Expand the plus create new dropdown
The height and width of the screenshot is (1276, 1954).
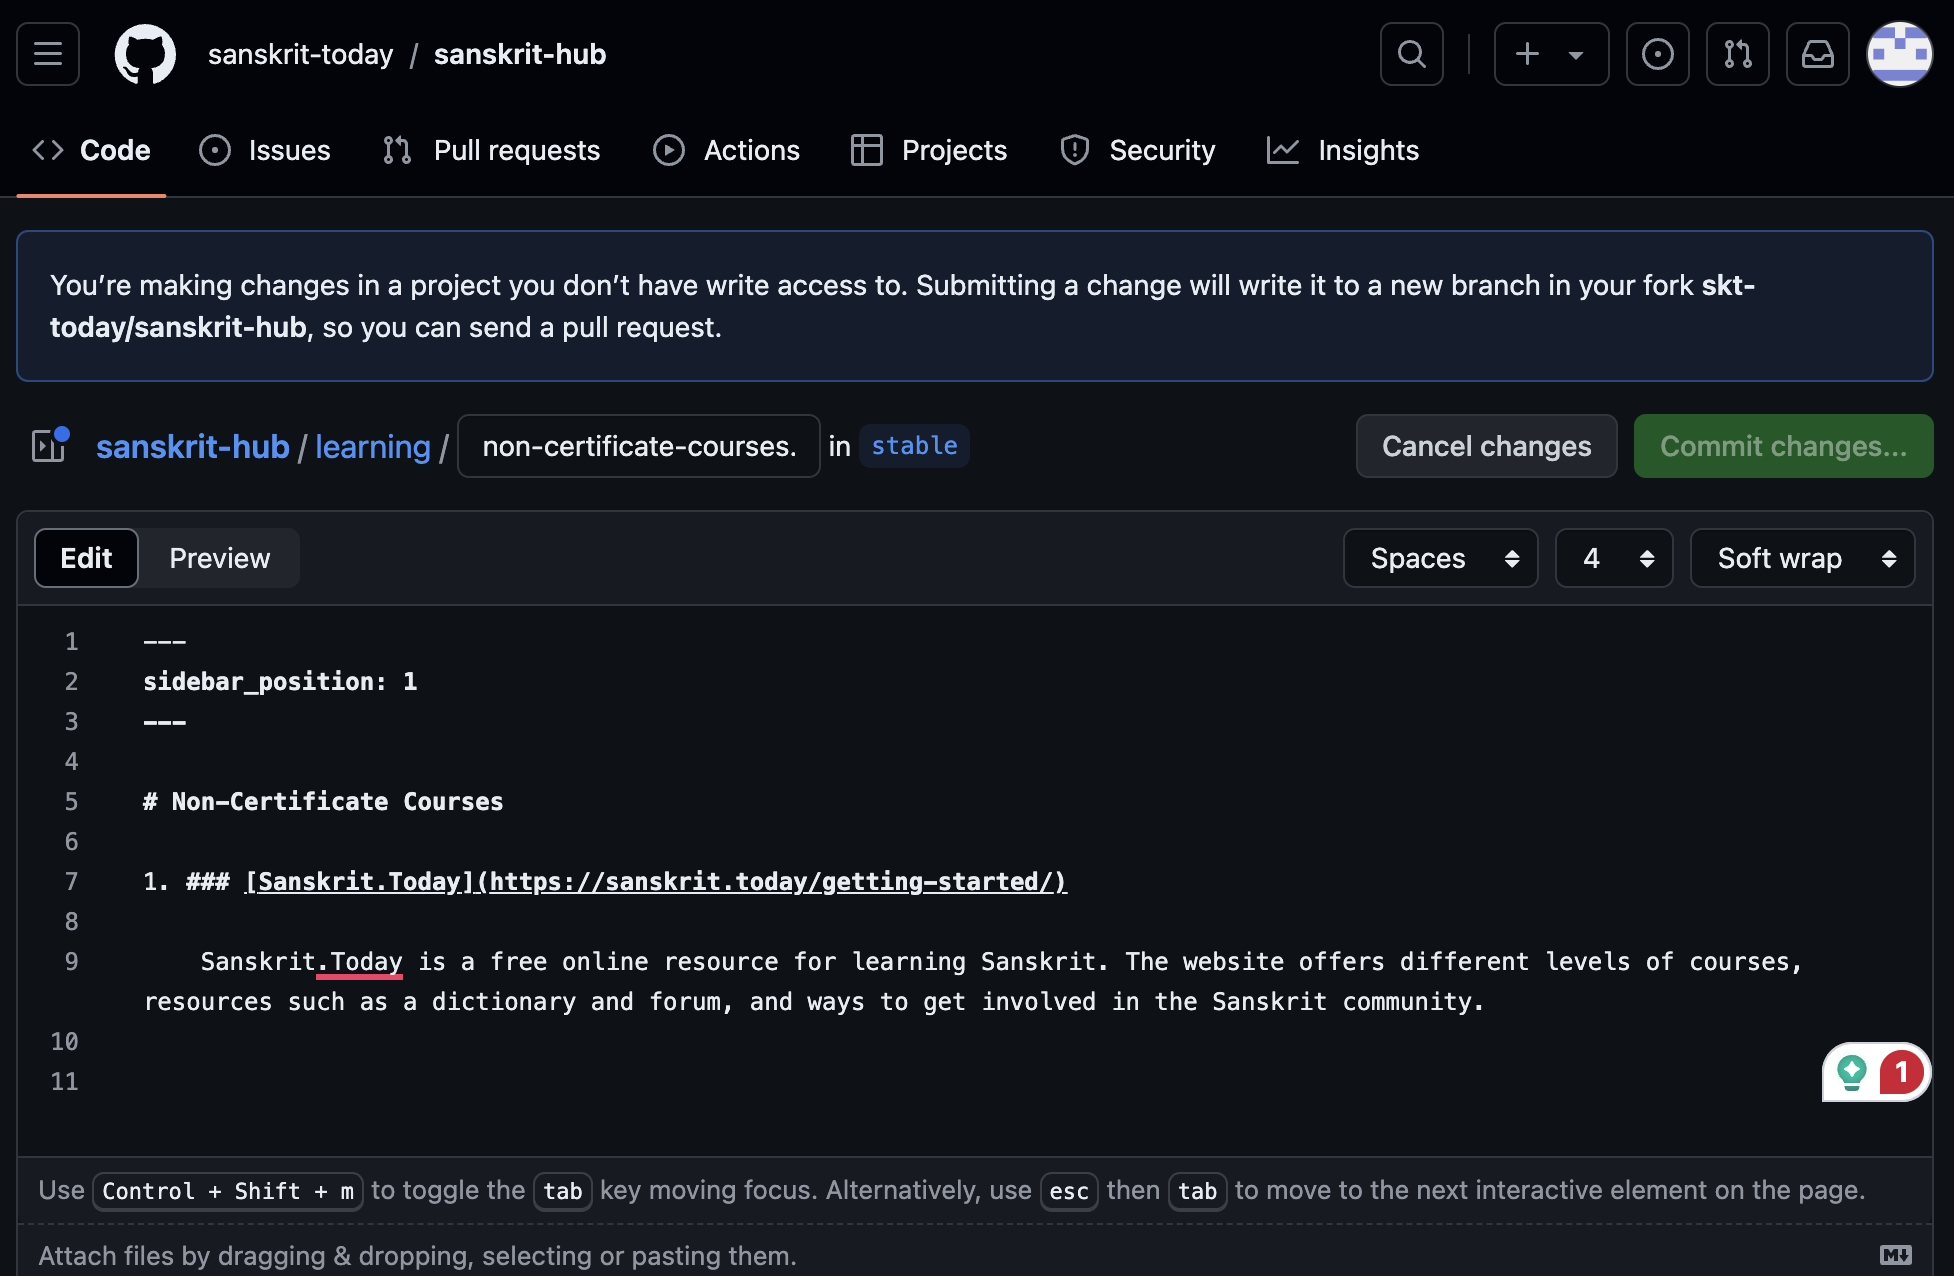tap(1551, 54)
